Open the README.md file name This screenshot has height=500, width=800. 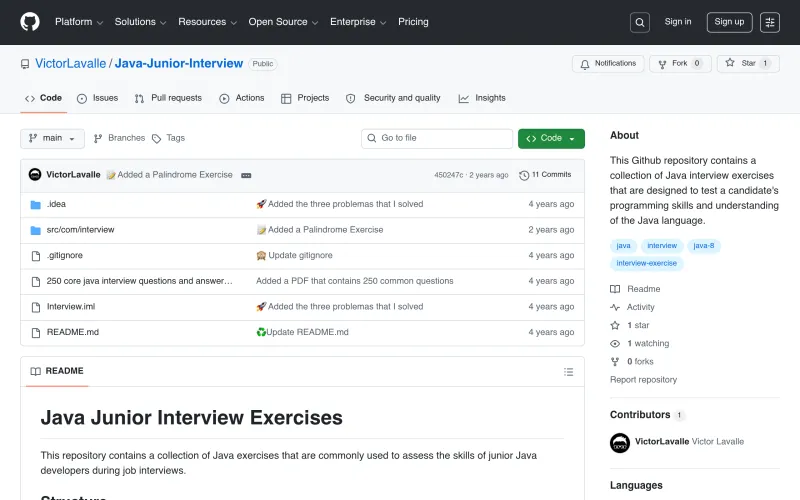[x=72, y=332]
